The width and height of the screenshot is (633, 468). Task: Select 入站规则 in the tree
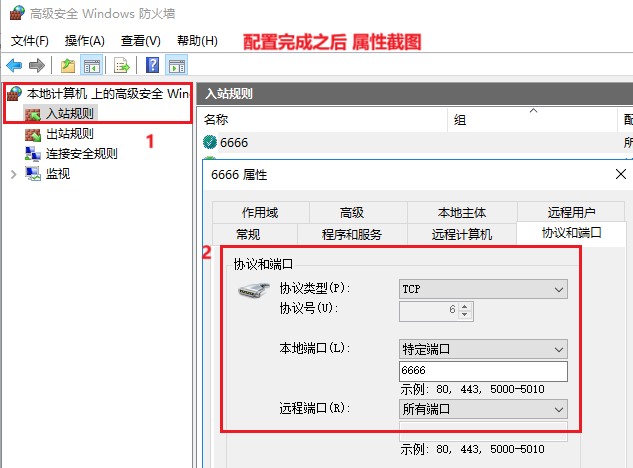(x=69, y=113)
